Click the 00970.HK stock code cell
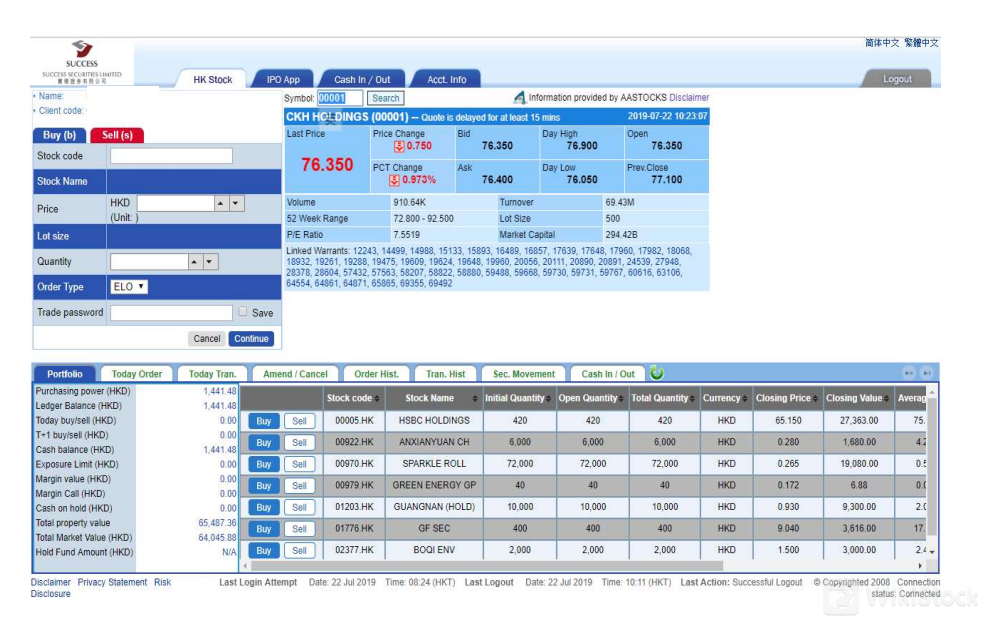The height and width of the screenshot is (632, 988). pos(354,464)
